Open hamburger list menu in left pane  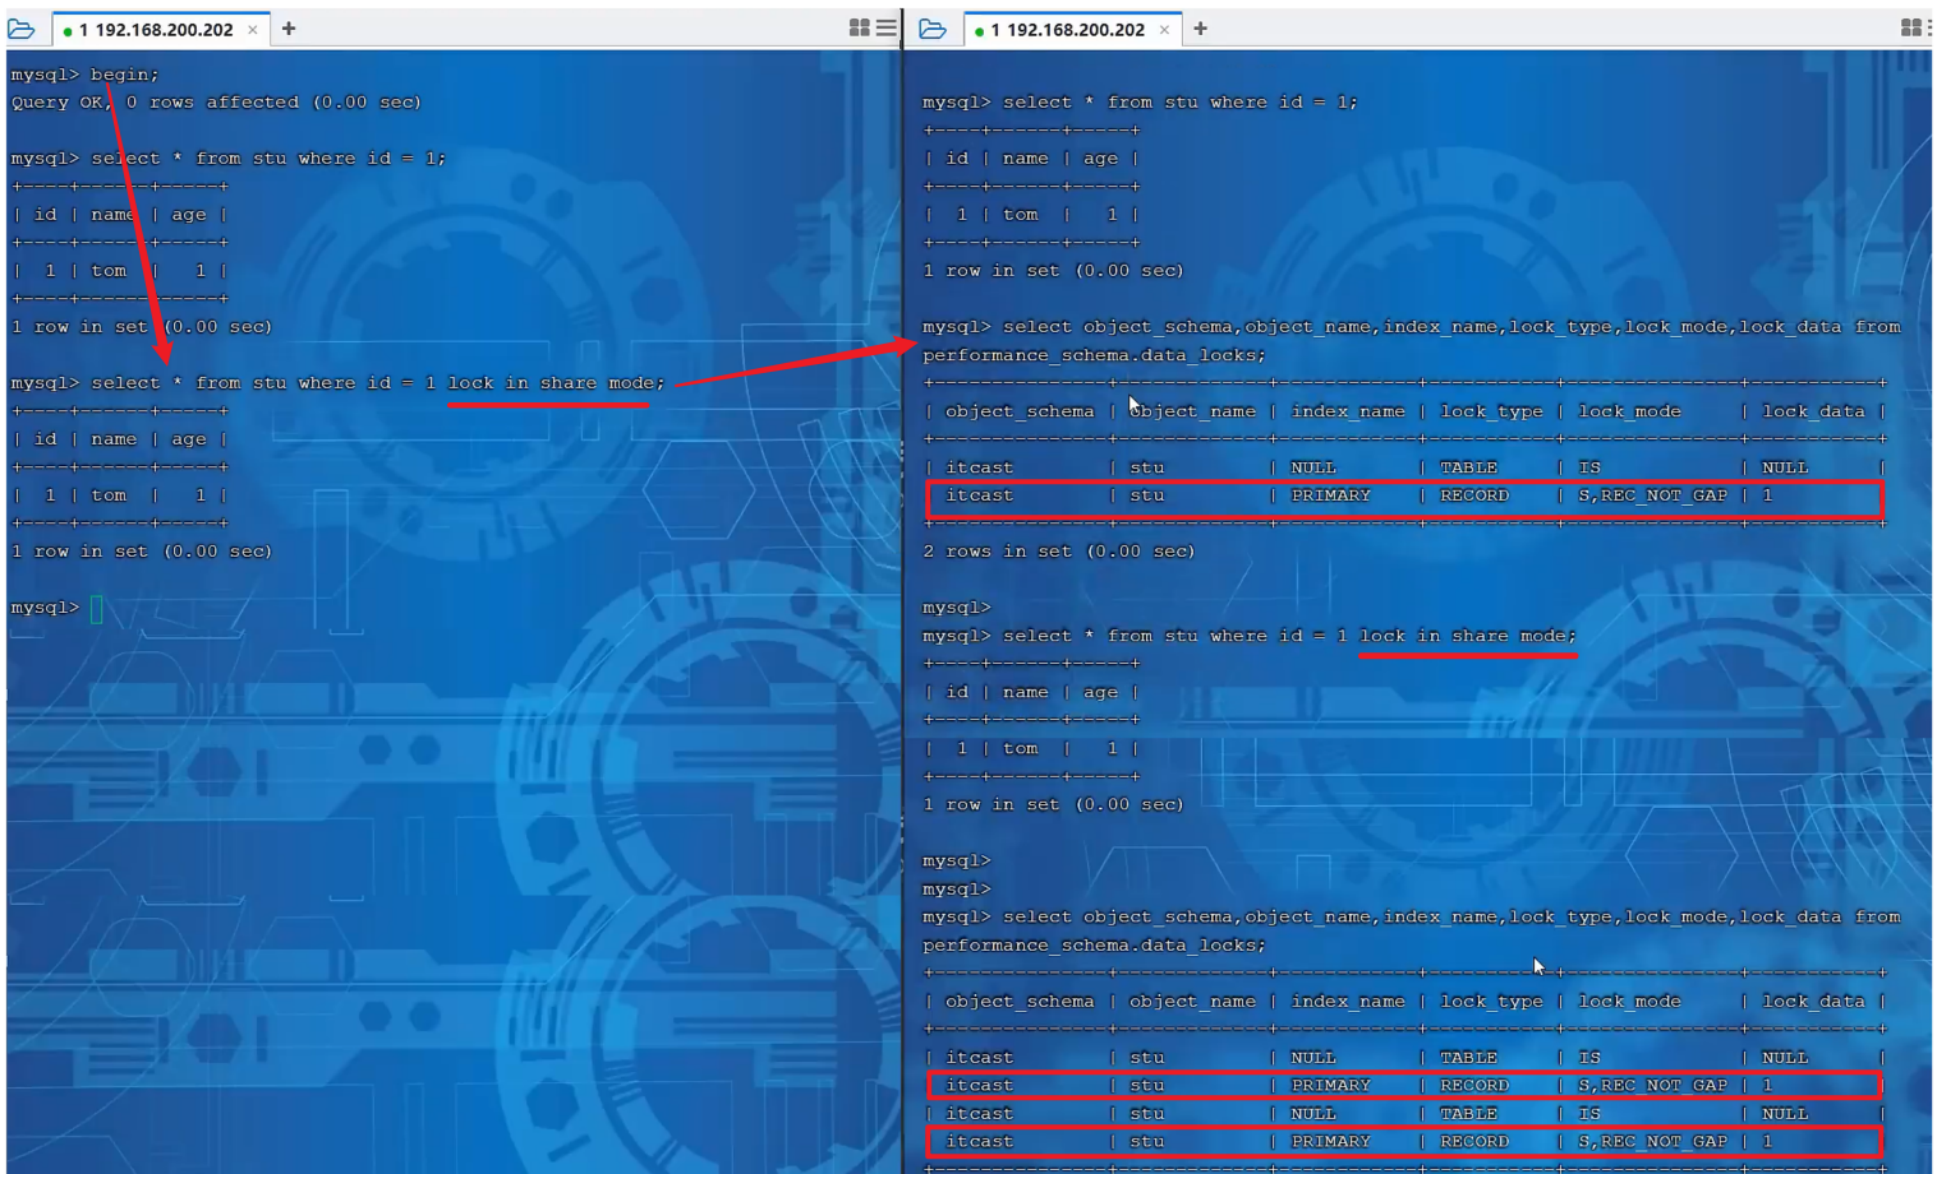(886, 28)
